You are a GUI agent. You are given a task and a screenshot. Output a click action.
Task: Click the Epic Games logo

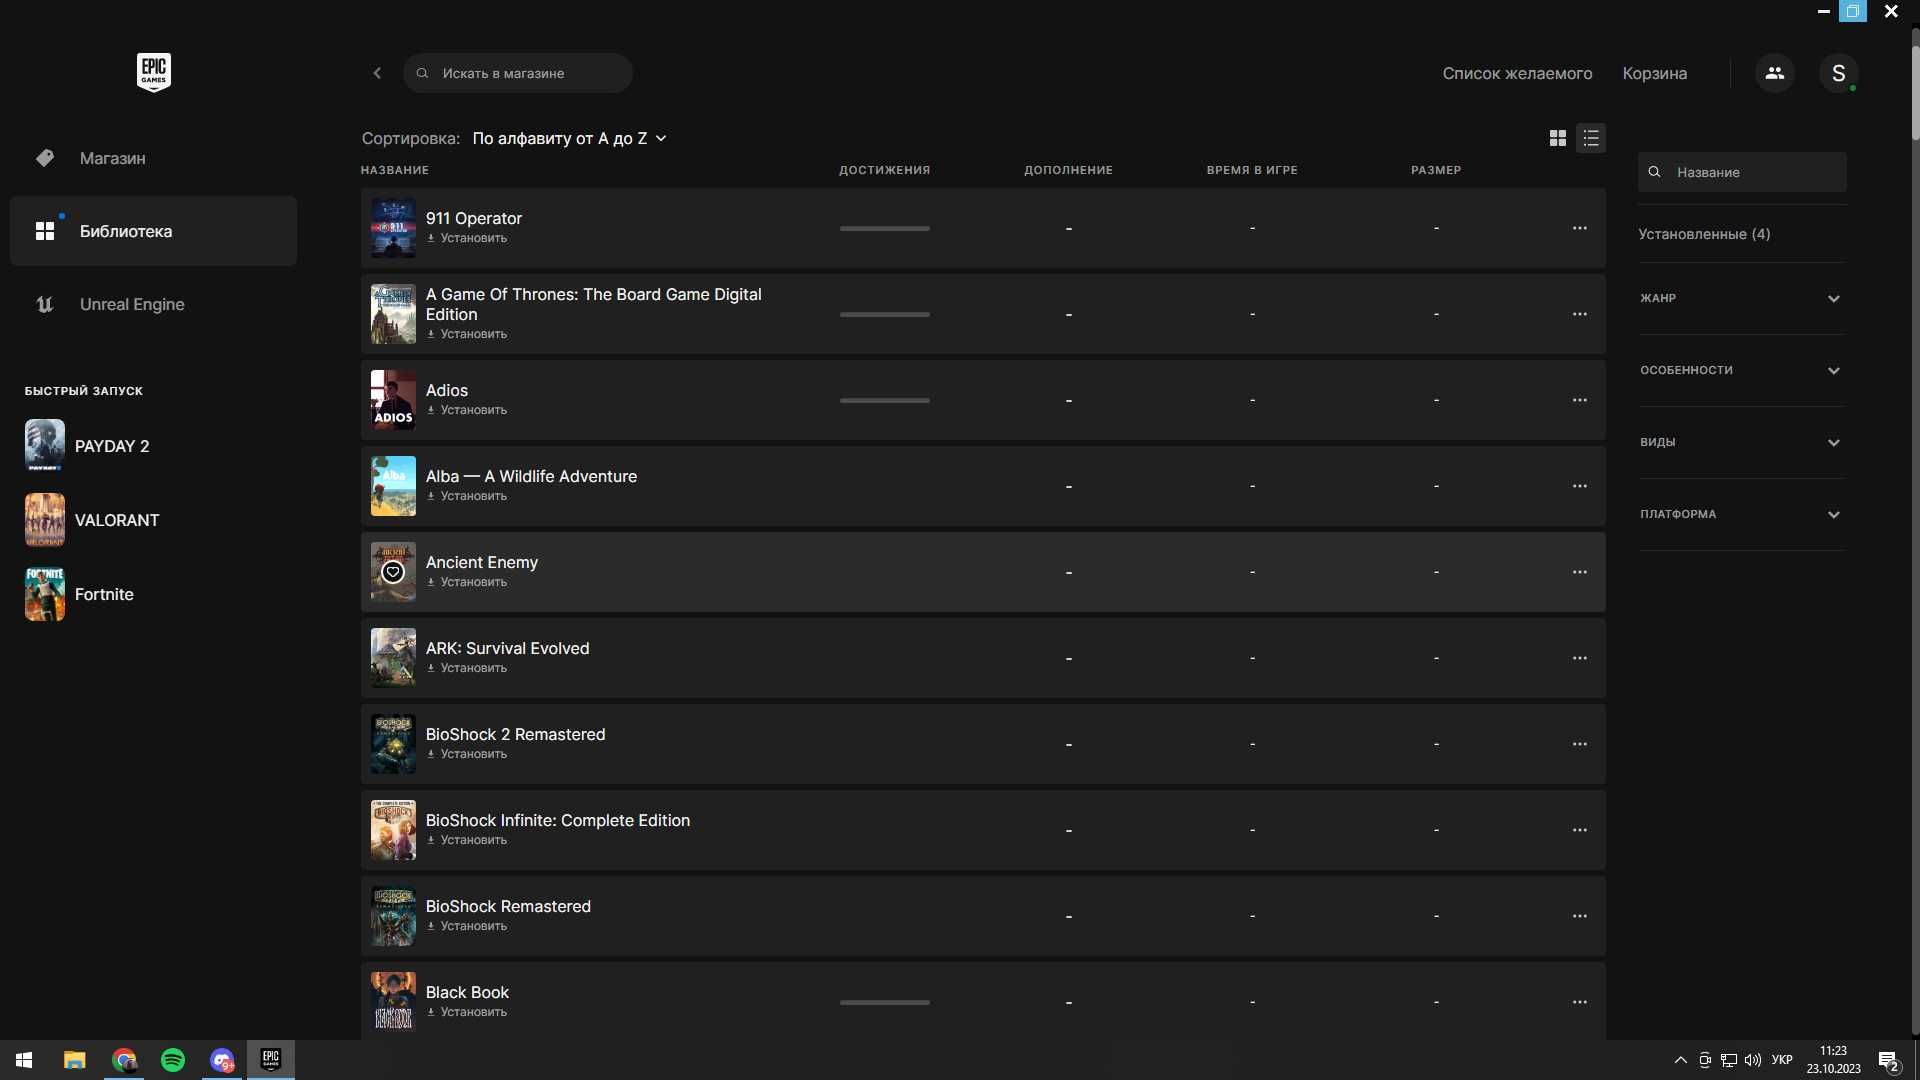coord(153,72)
